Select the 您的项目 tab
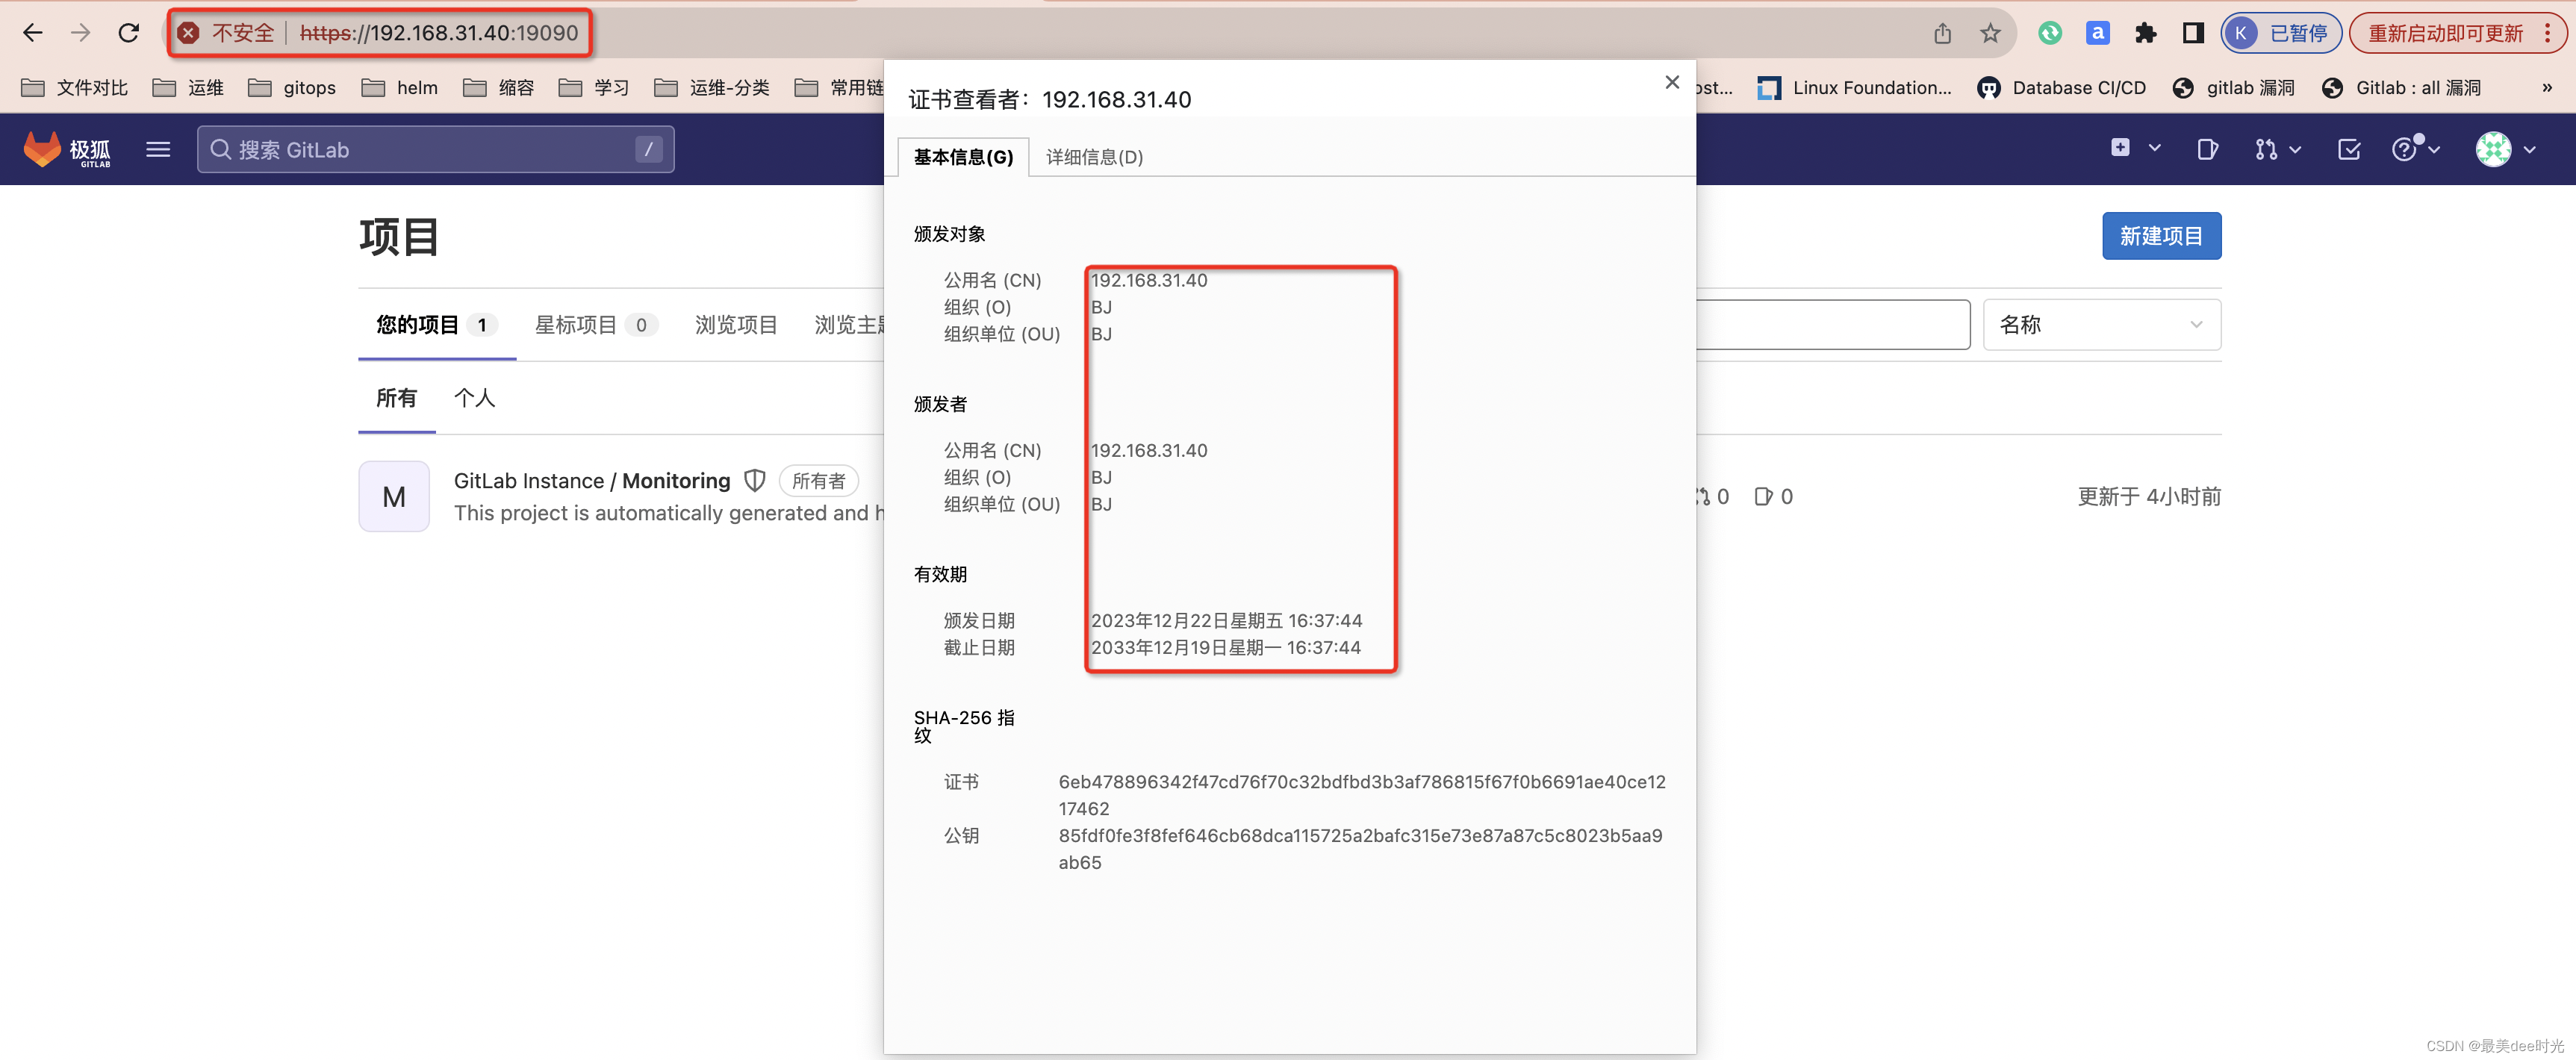This screenshot has height=1060, width=2576. tap(437, 325)
